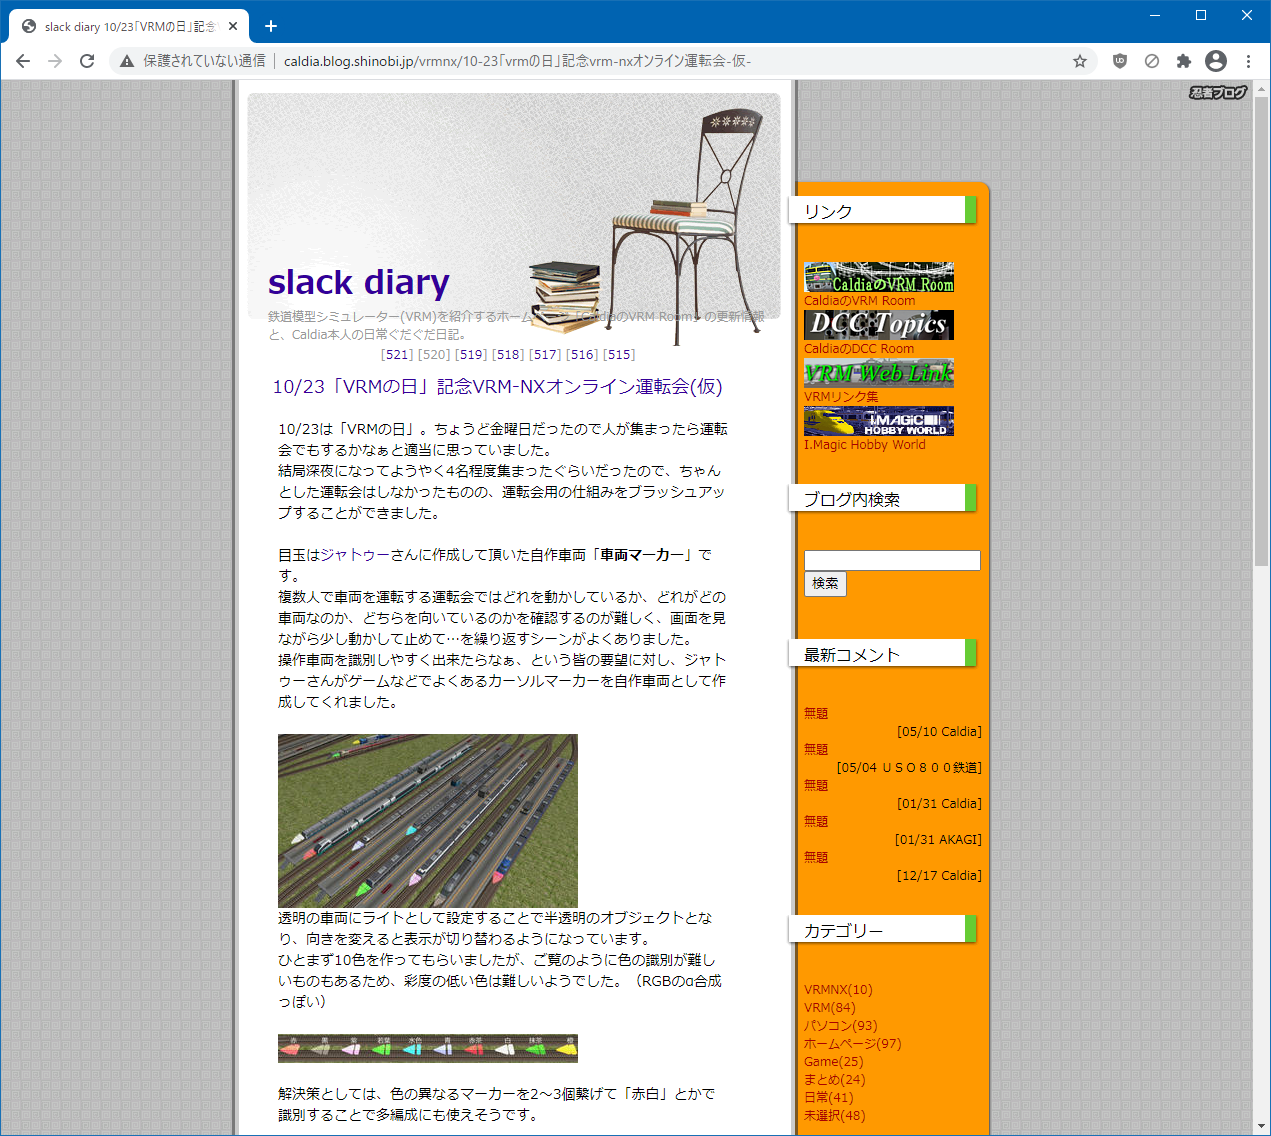Follow the CaldiaのDCC Room text link
The height and width of the screenshot is (1136, 1271).
[859, 349]
